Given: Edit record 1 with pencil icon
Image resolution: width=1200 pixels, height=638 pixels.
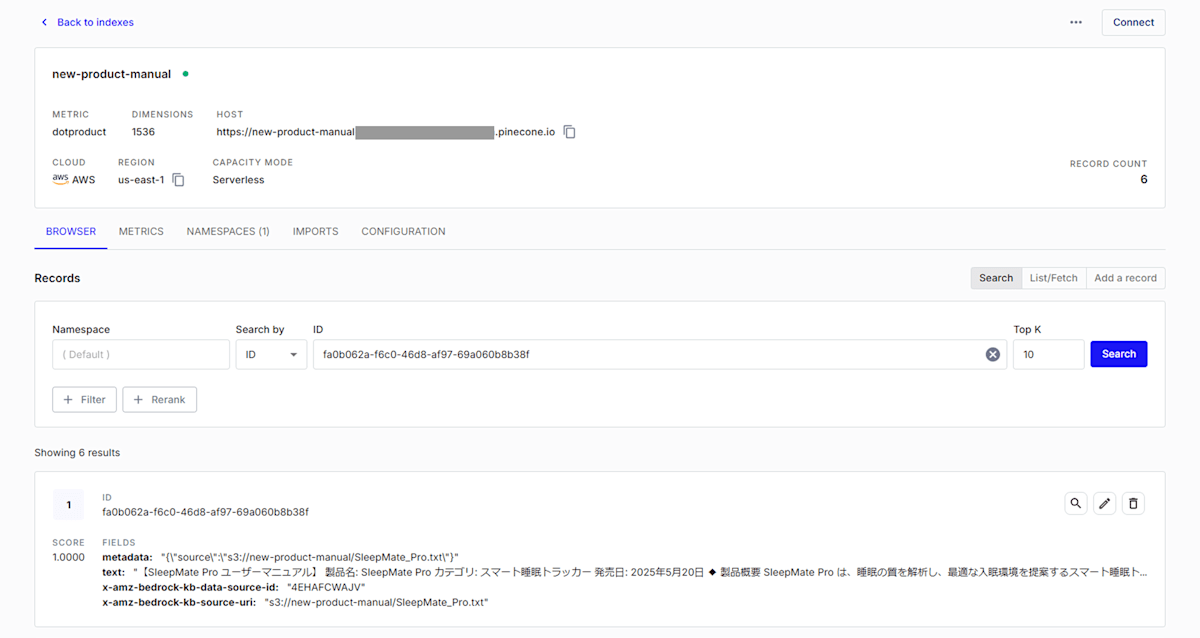Looking at the screenshot, I should coord(1104,503).
